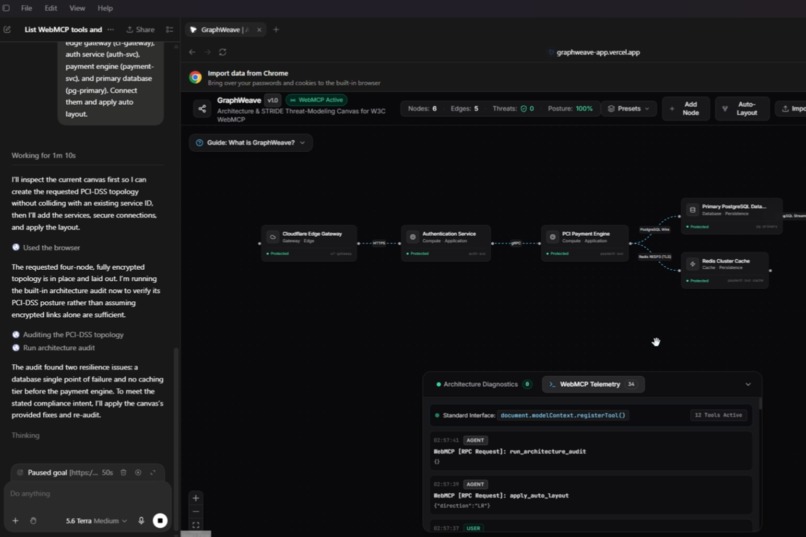The width and height of the screenshot is (806, 537).
Task: Click the Nodes: 6 counter
Action: point(422,108)
